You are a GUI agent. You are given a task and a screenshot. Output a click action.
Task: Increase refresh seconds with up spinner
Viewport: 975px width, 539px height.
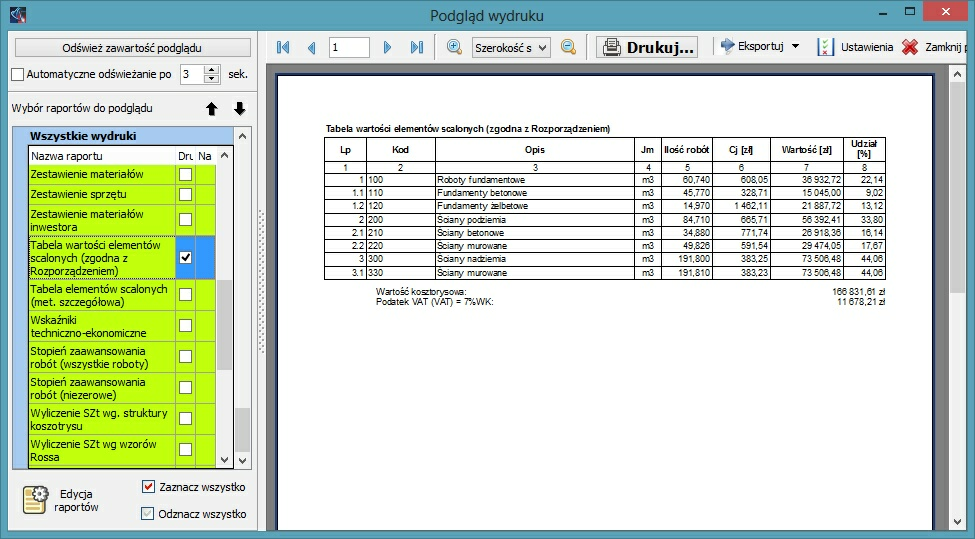[211, 70]
